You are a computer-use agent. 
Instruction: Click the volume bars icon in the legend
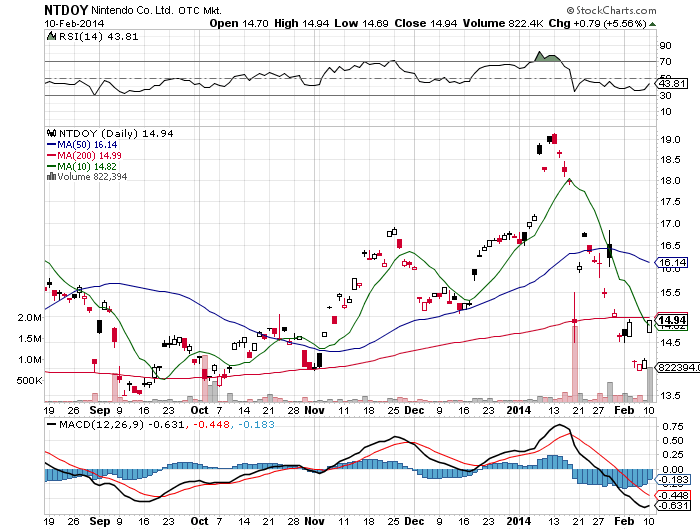click(x=51, y=176)
